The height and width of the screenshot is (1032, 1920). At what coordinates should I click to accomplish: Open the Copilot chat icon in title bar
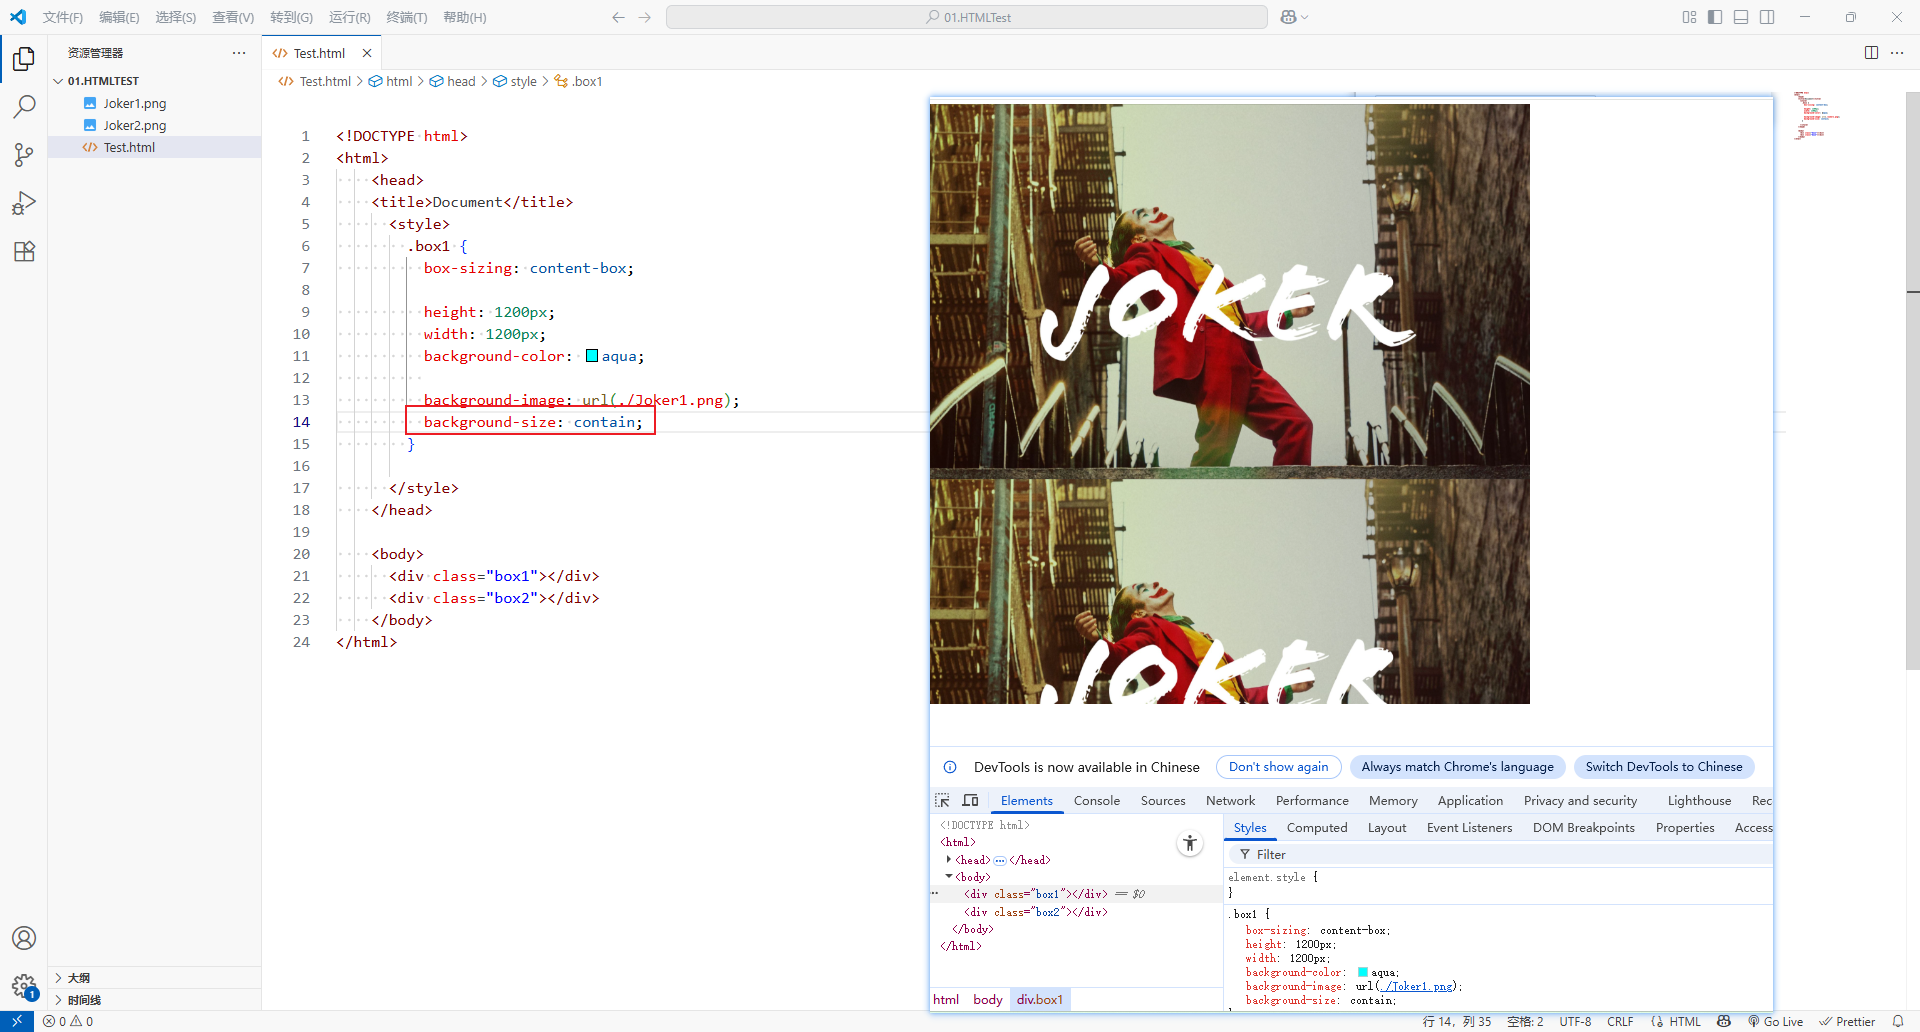(1288, 17)
